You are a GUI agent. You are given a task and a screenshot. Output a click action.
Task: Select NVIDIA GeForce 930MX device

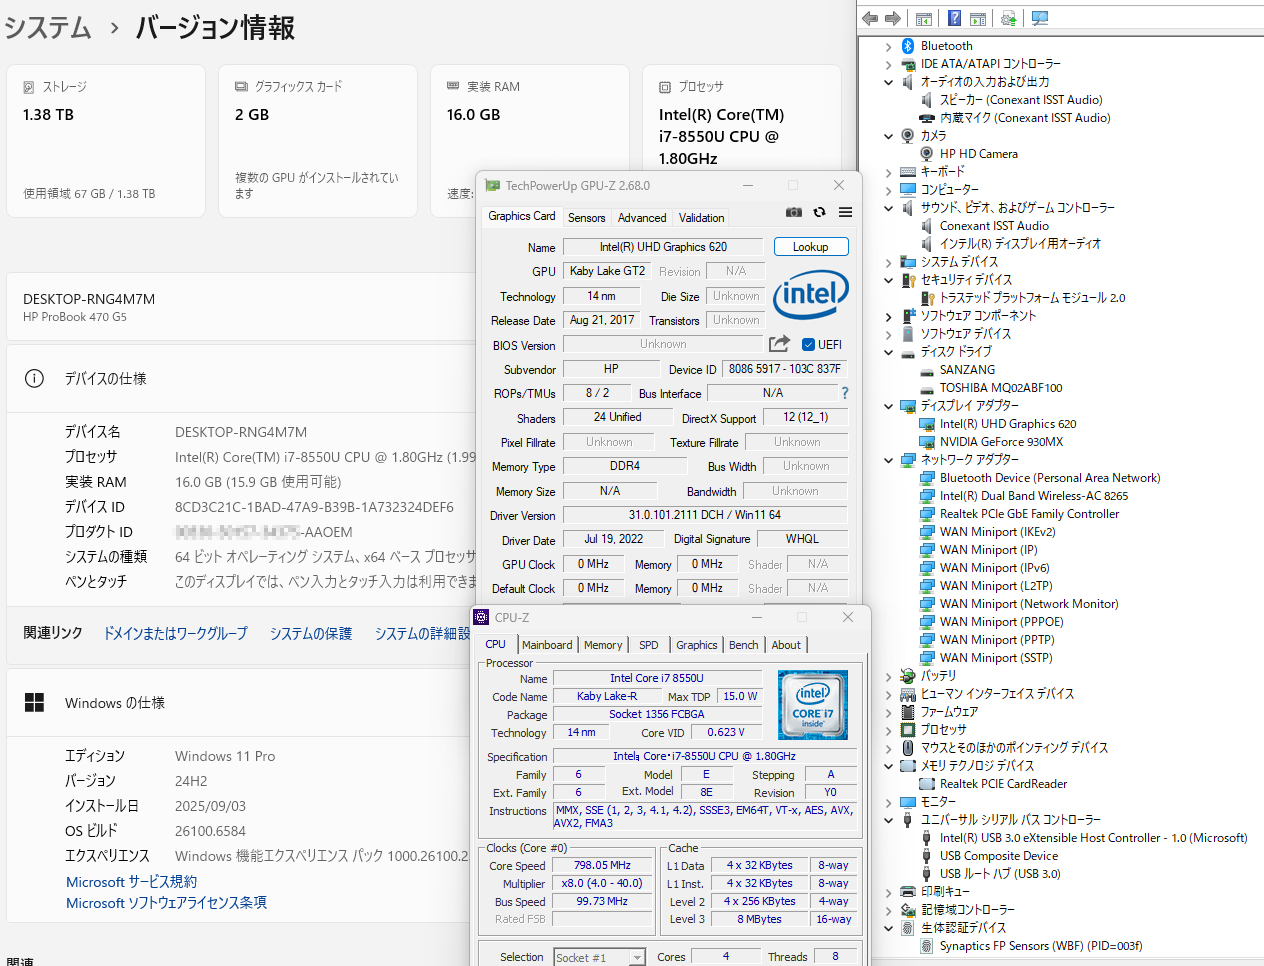[1001, 442]
